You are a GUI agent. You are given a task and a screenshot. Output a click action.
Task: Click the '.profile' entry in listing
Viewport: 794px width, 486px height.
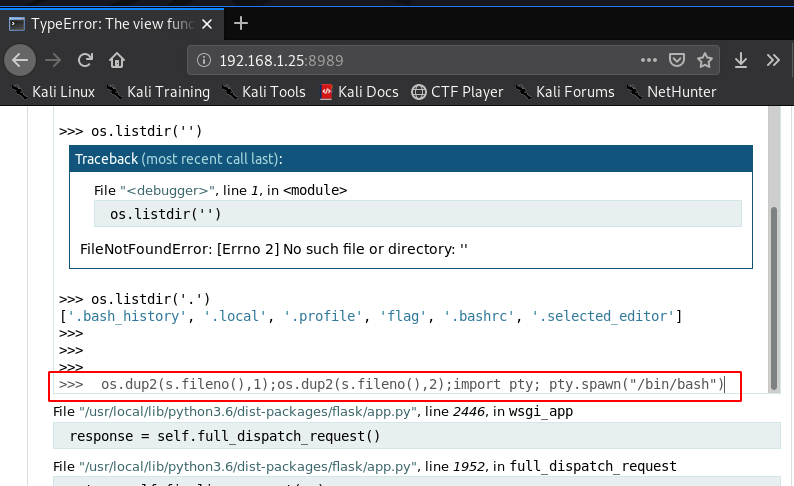(324, 316)
